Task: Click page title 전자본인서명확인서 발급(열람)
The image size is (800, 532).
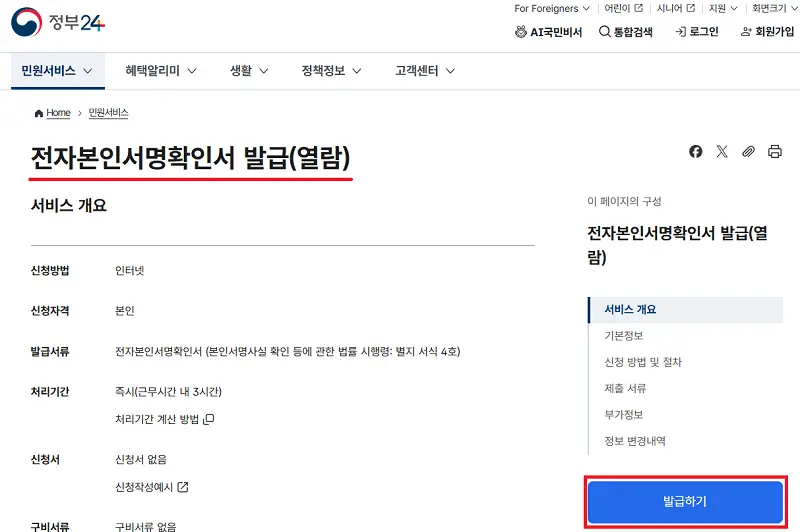Action: (190, 158)
